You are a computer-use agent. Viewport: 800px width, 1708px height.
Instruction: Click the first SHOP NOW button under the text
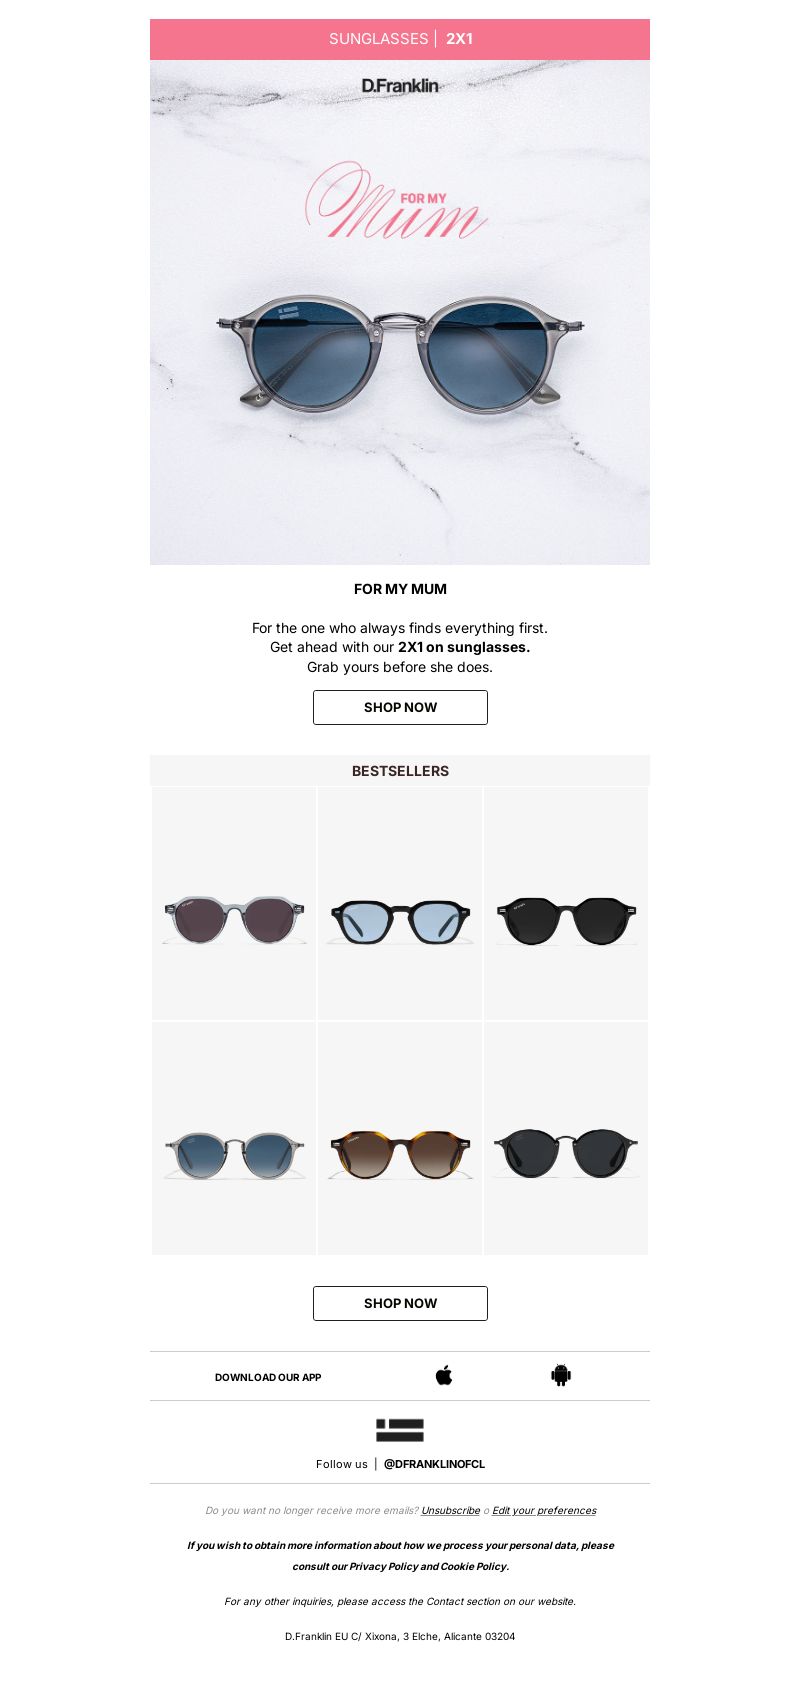[400, 707]
